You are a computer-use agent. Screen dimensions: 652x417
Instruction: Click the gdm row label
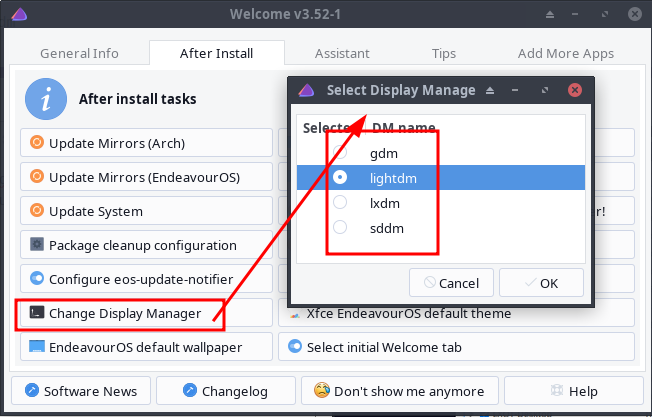[384, 153]
